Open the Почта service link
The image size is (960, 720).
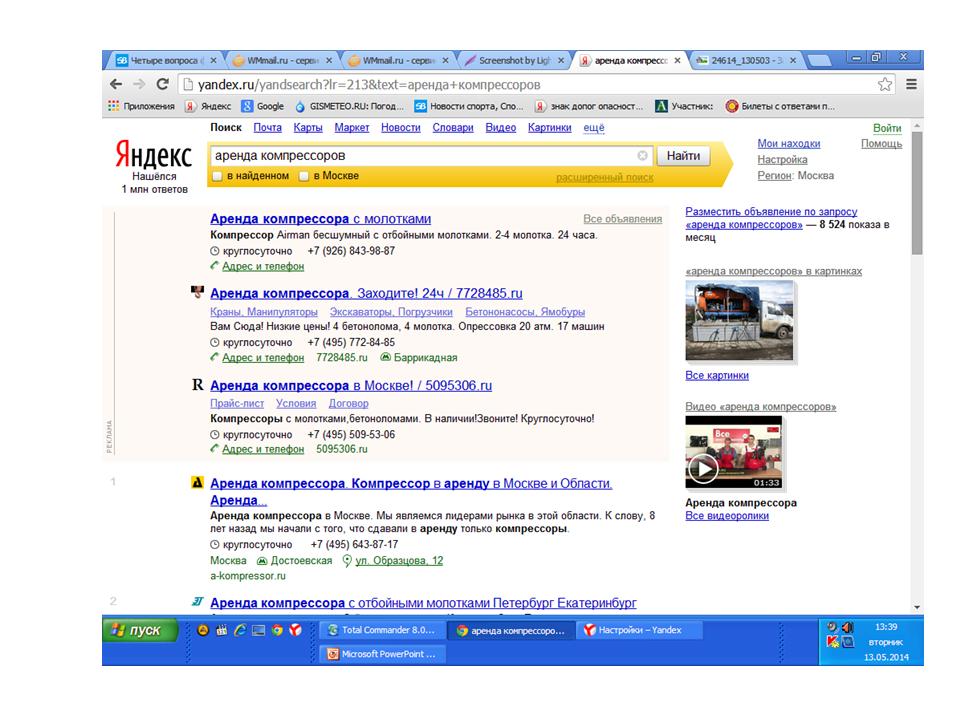(x=268, y=127)
